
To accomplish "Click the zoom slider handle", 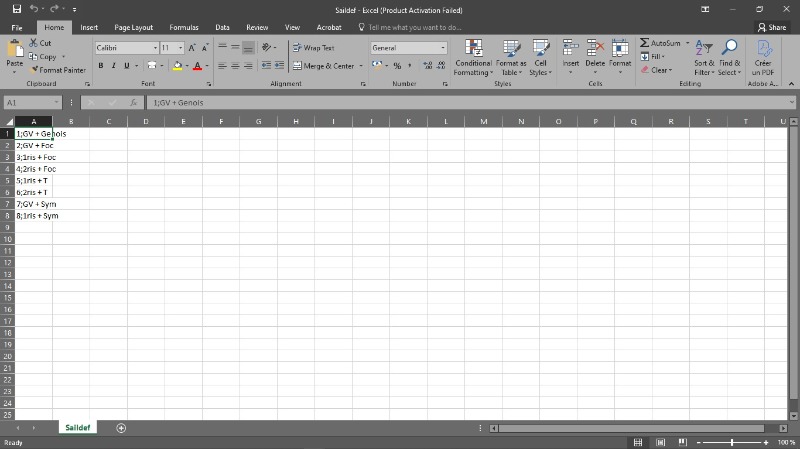I will click(732, 442).
